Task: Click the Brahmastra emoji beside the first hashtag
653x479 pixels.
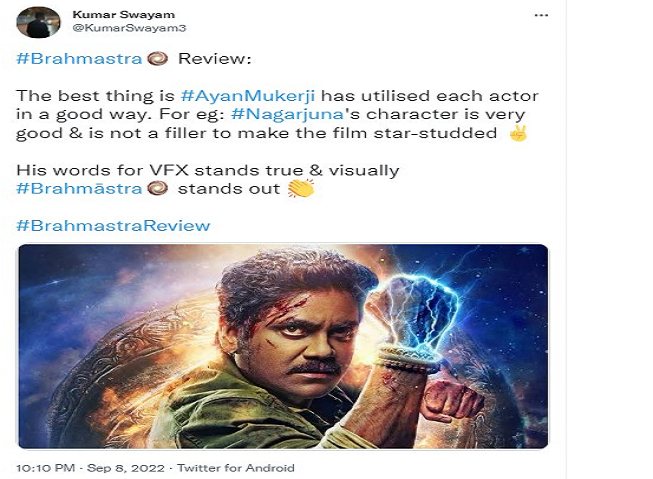Action: (158, 58)
